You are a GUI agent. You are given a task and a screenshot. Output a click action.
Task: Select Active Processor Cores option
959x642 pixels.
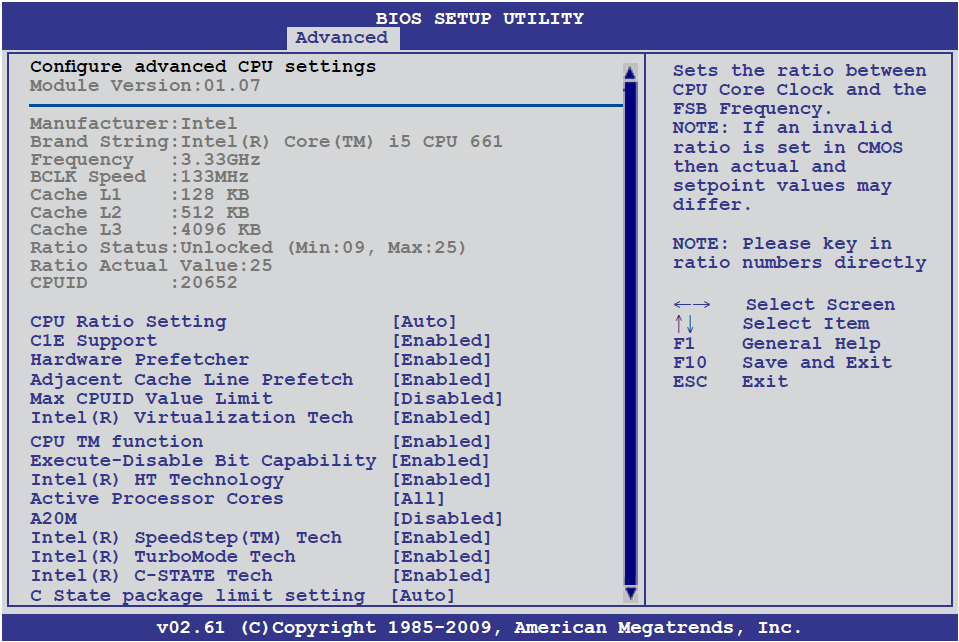(157, 499)
